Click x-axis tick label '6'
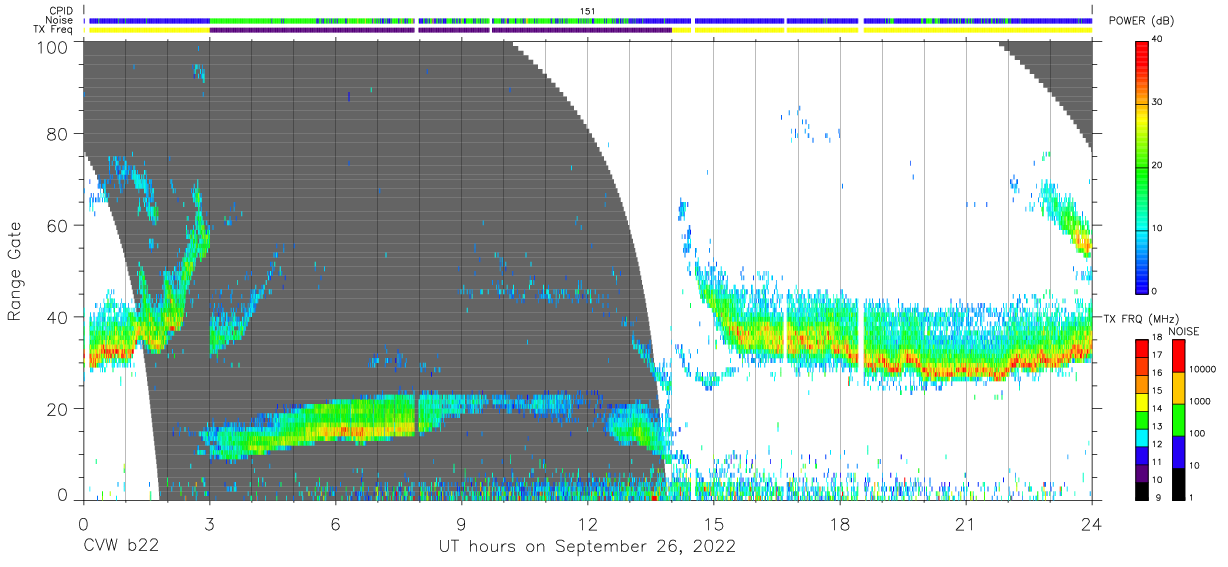Screen dimensions: 1228x567 (x=335, y=523)
